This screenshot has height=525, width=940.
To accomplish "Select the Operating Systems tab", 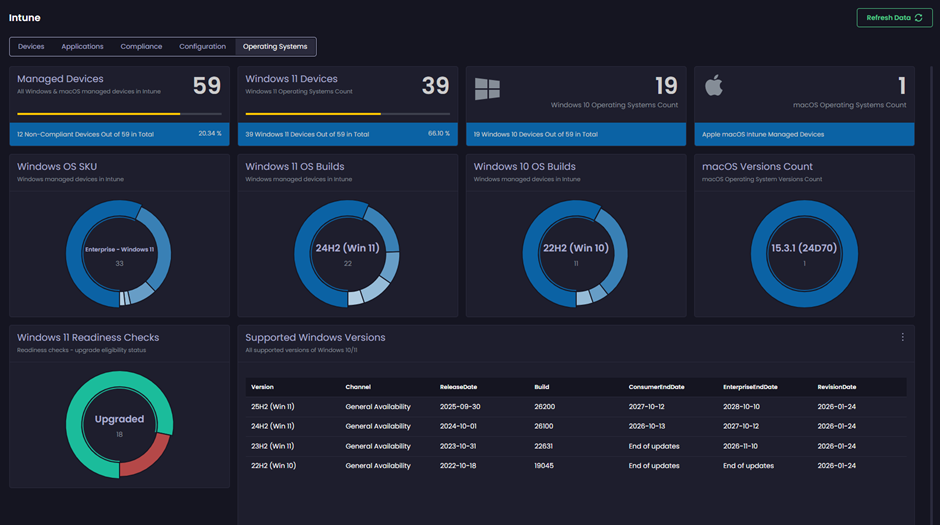I will pos(275,47).
